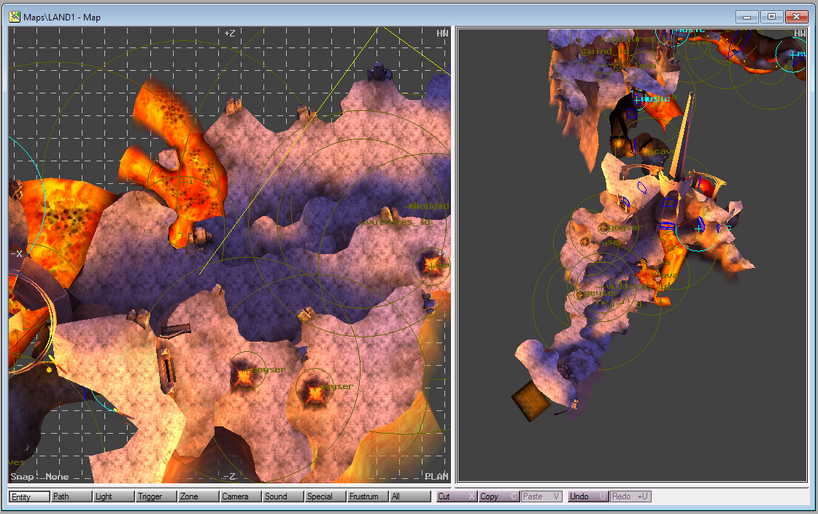Viewport: 818px width, 514px height.
Task: Select the stair ramp object in plan view
Action: click(175, 329)
